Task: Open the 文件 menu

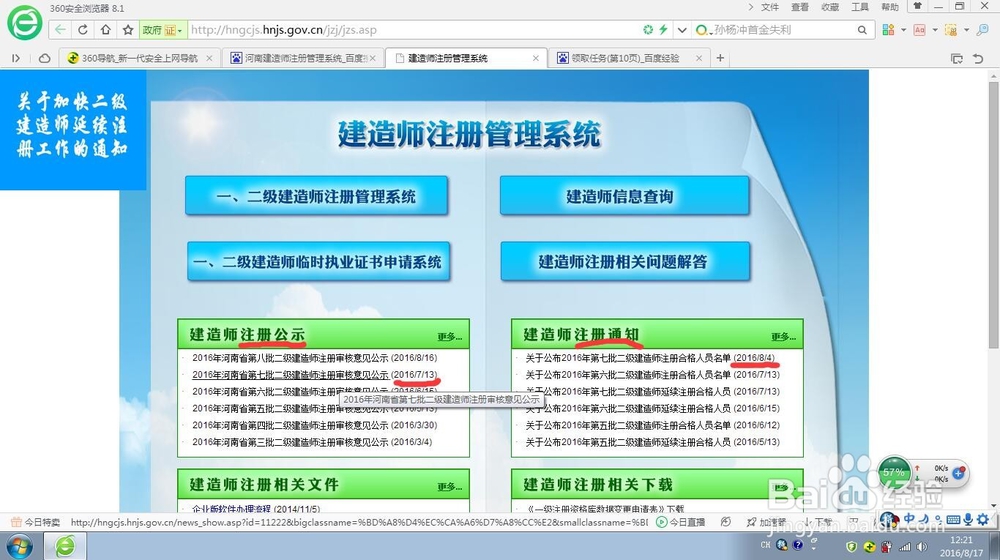Action: (770, 7)
